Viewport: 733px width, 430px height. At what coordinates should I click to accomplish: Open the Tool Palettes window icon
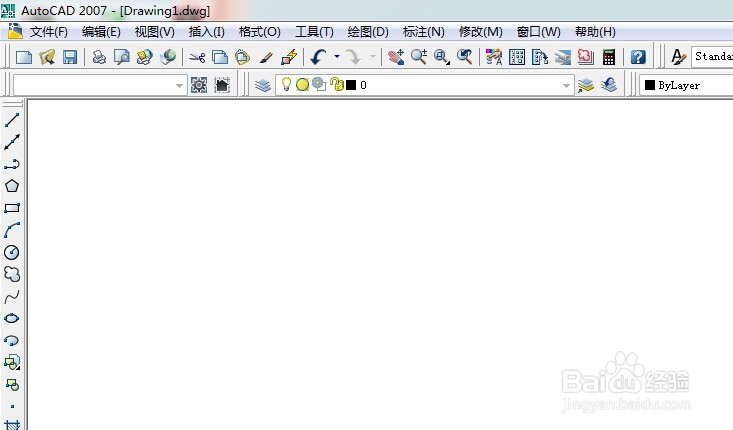(x=539, y=57)
